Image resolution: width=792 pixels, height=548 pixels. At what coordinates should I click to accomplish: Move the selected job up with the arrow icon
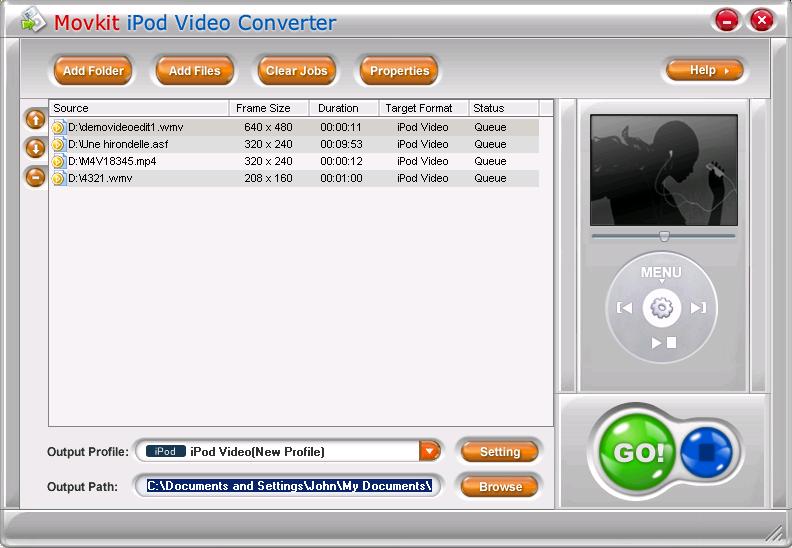tap(35, 120)
